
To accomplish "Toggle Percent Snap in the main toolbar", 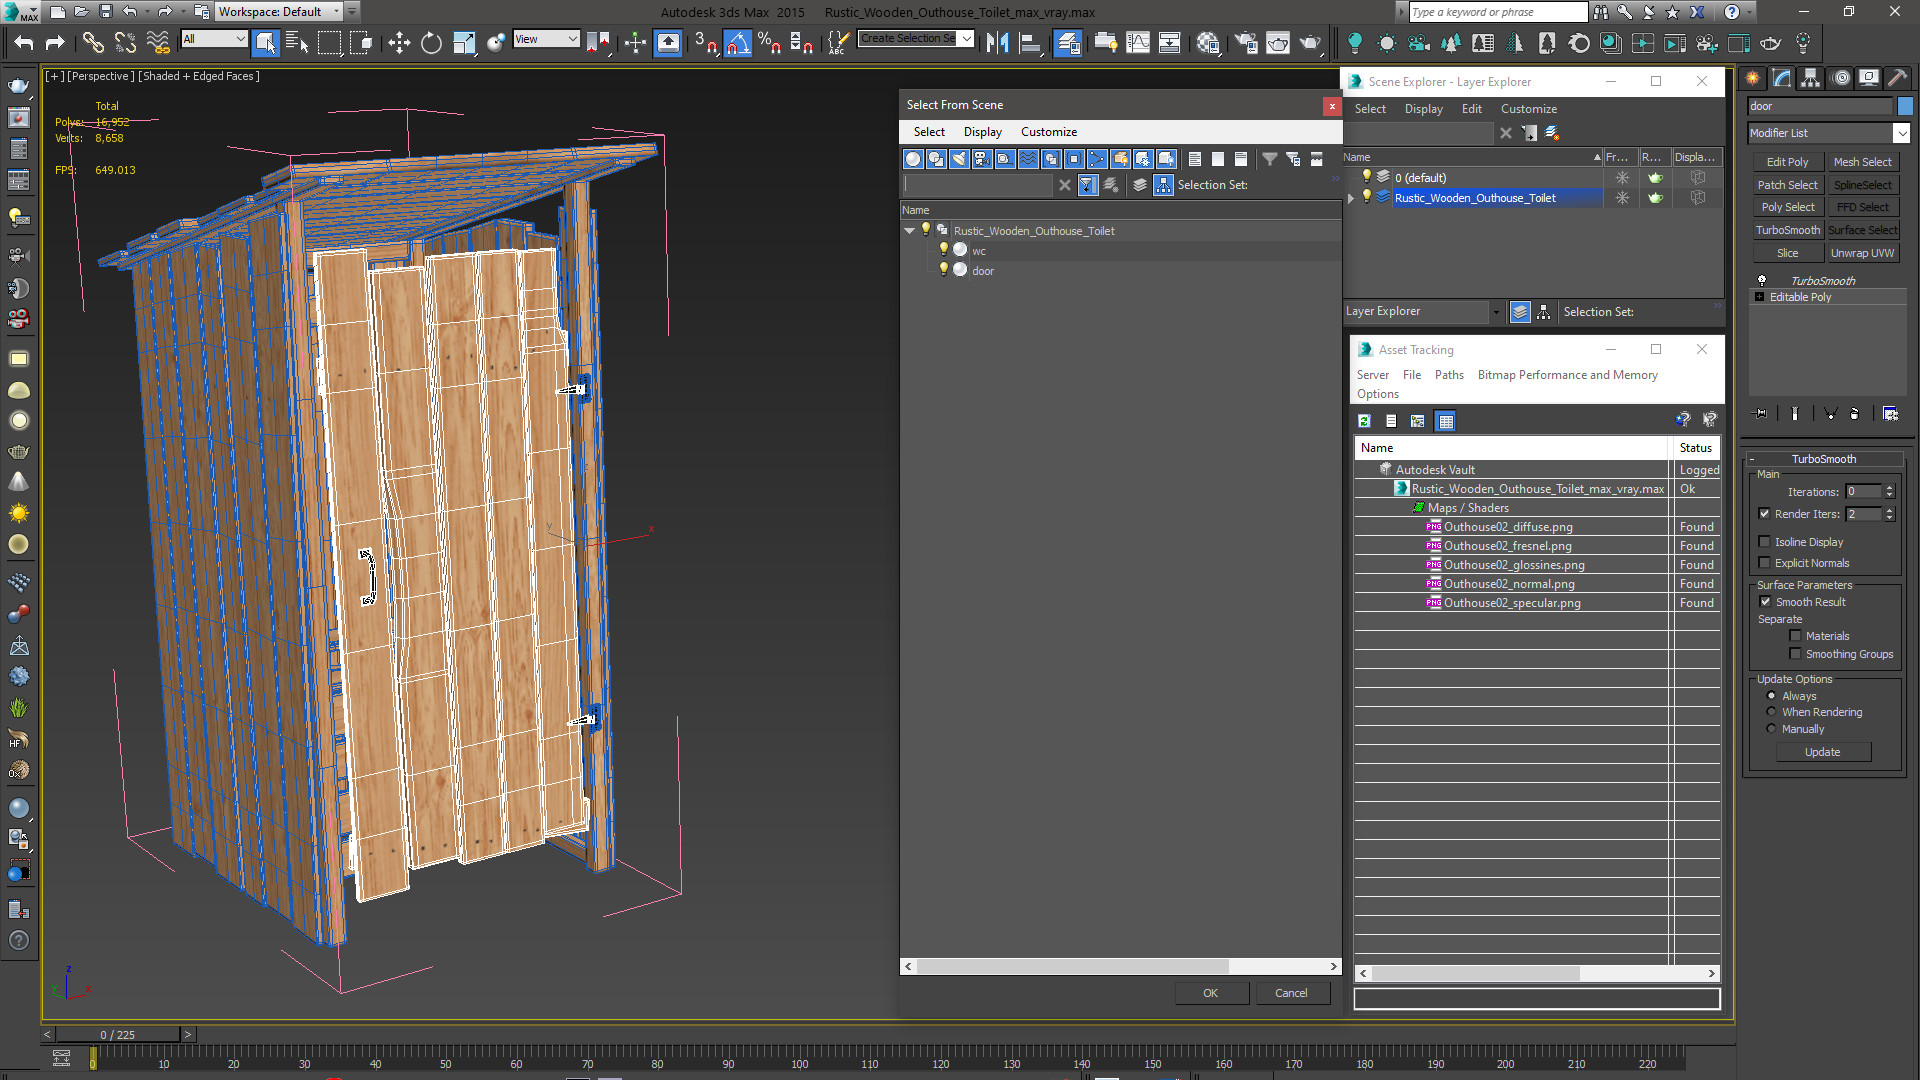I will tap(769, 42).
